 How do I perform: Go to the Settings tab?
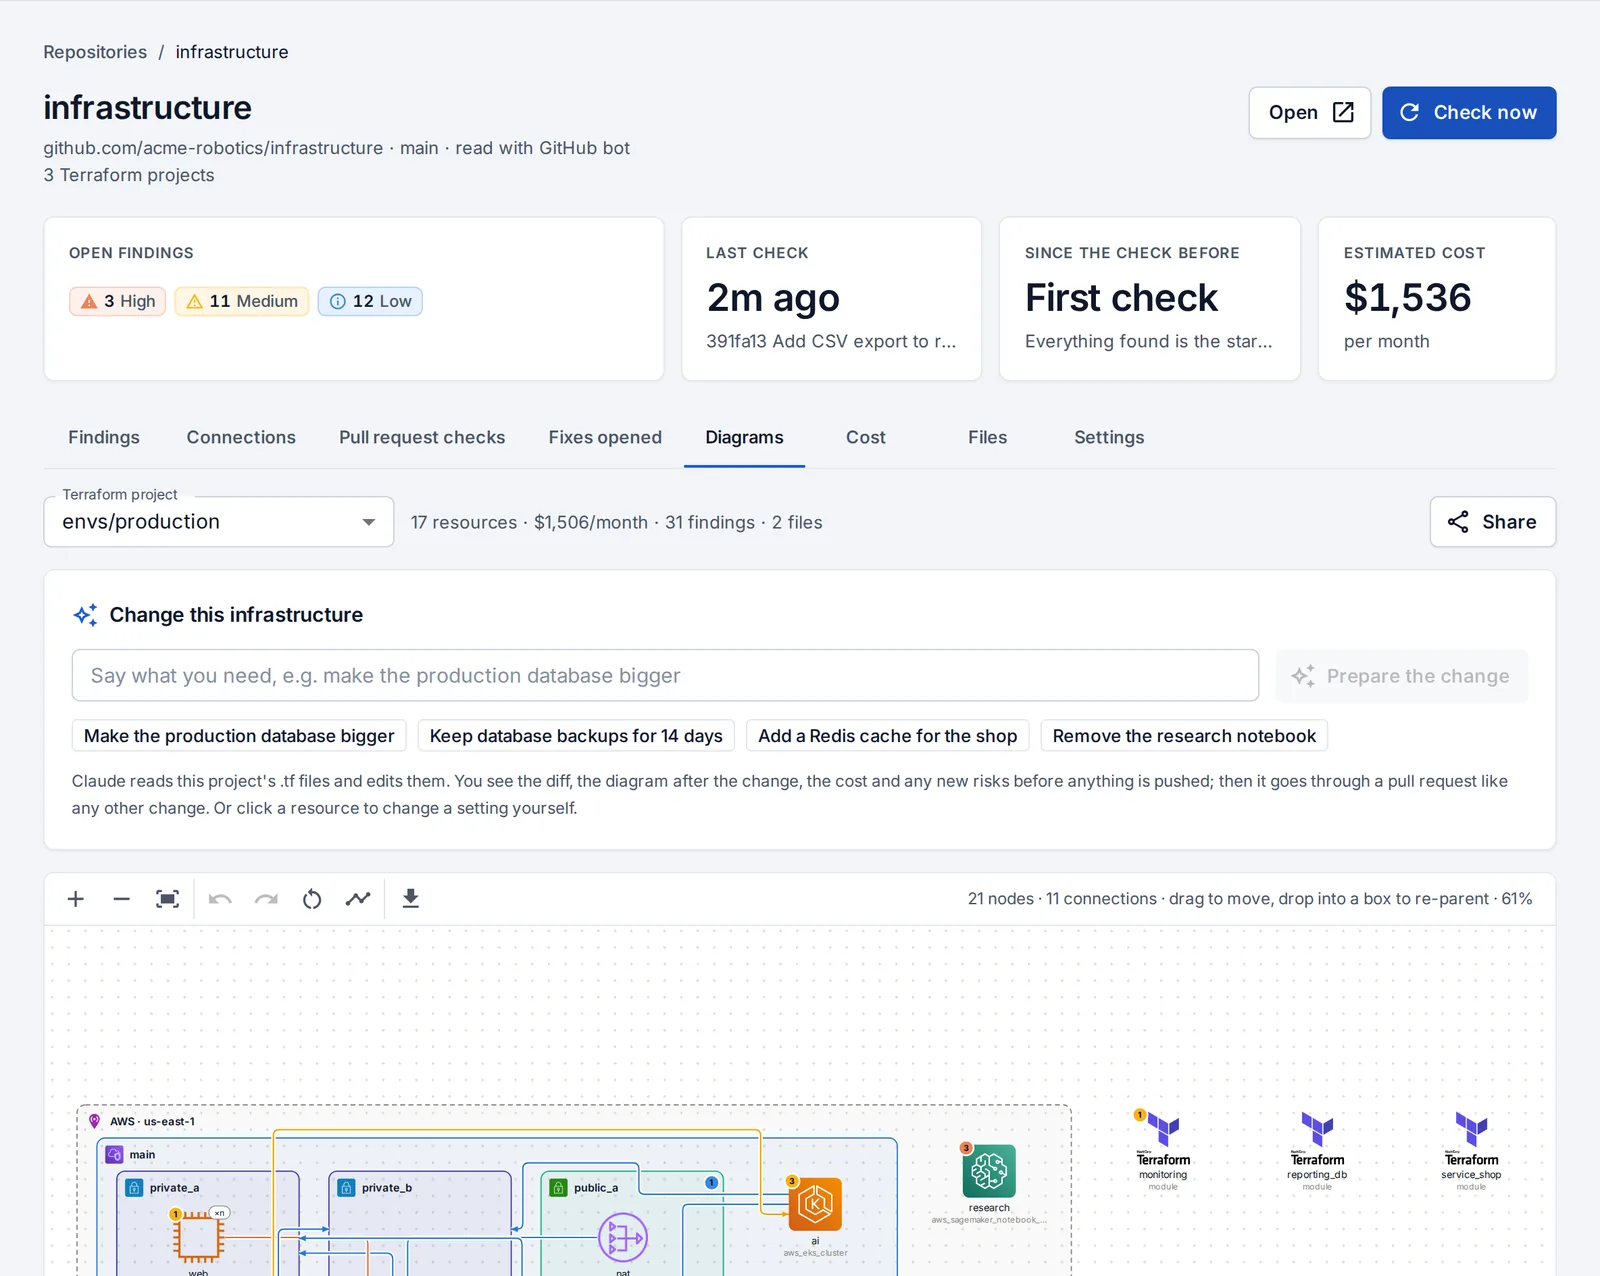coord(1109,437)
